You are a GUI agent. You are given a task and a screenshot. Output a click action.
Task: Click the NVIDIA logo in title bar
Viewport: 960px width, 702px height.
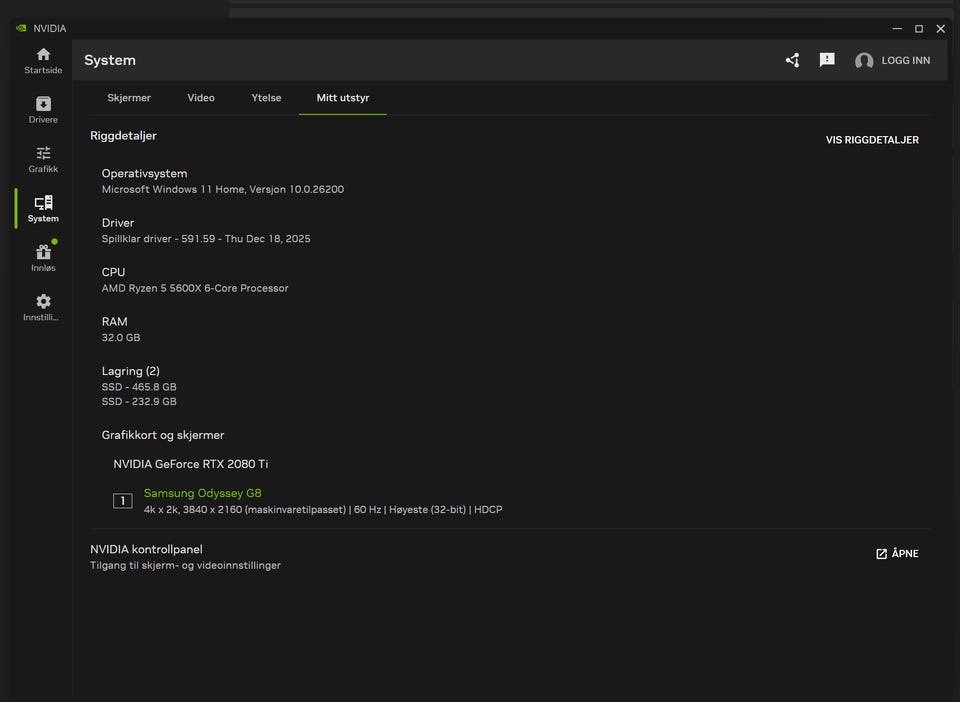click(x=21, y=28)
